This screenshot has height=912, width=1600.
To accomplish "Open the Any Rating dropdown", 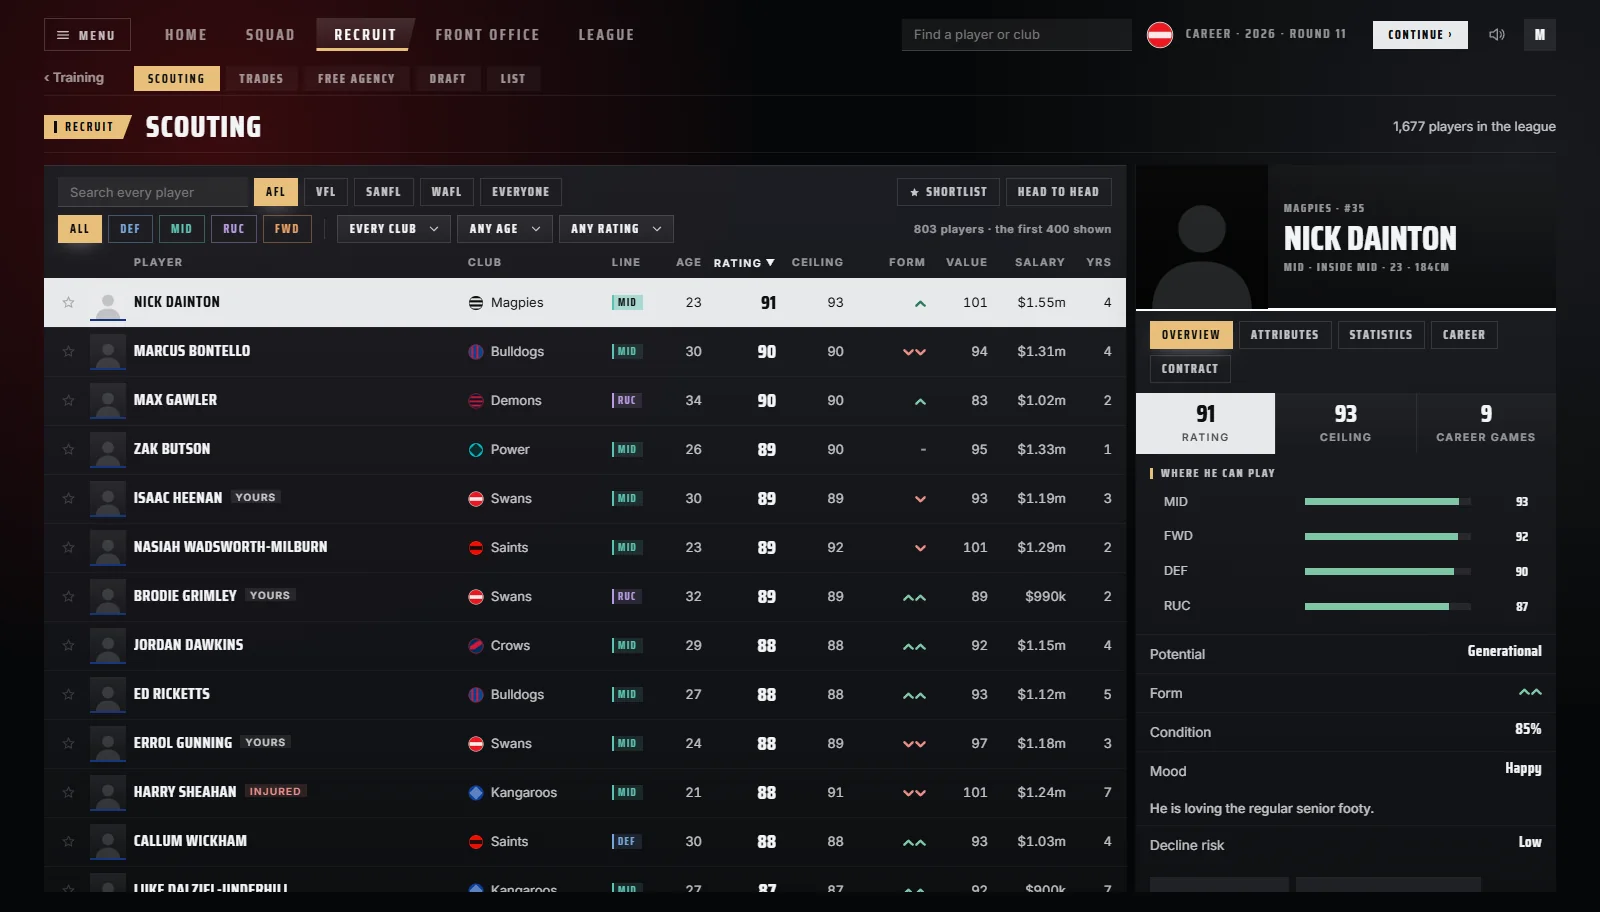I will click(616, 229).
